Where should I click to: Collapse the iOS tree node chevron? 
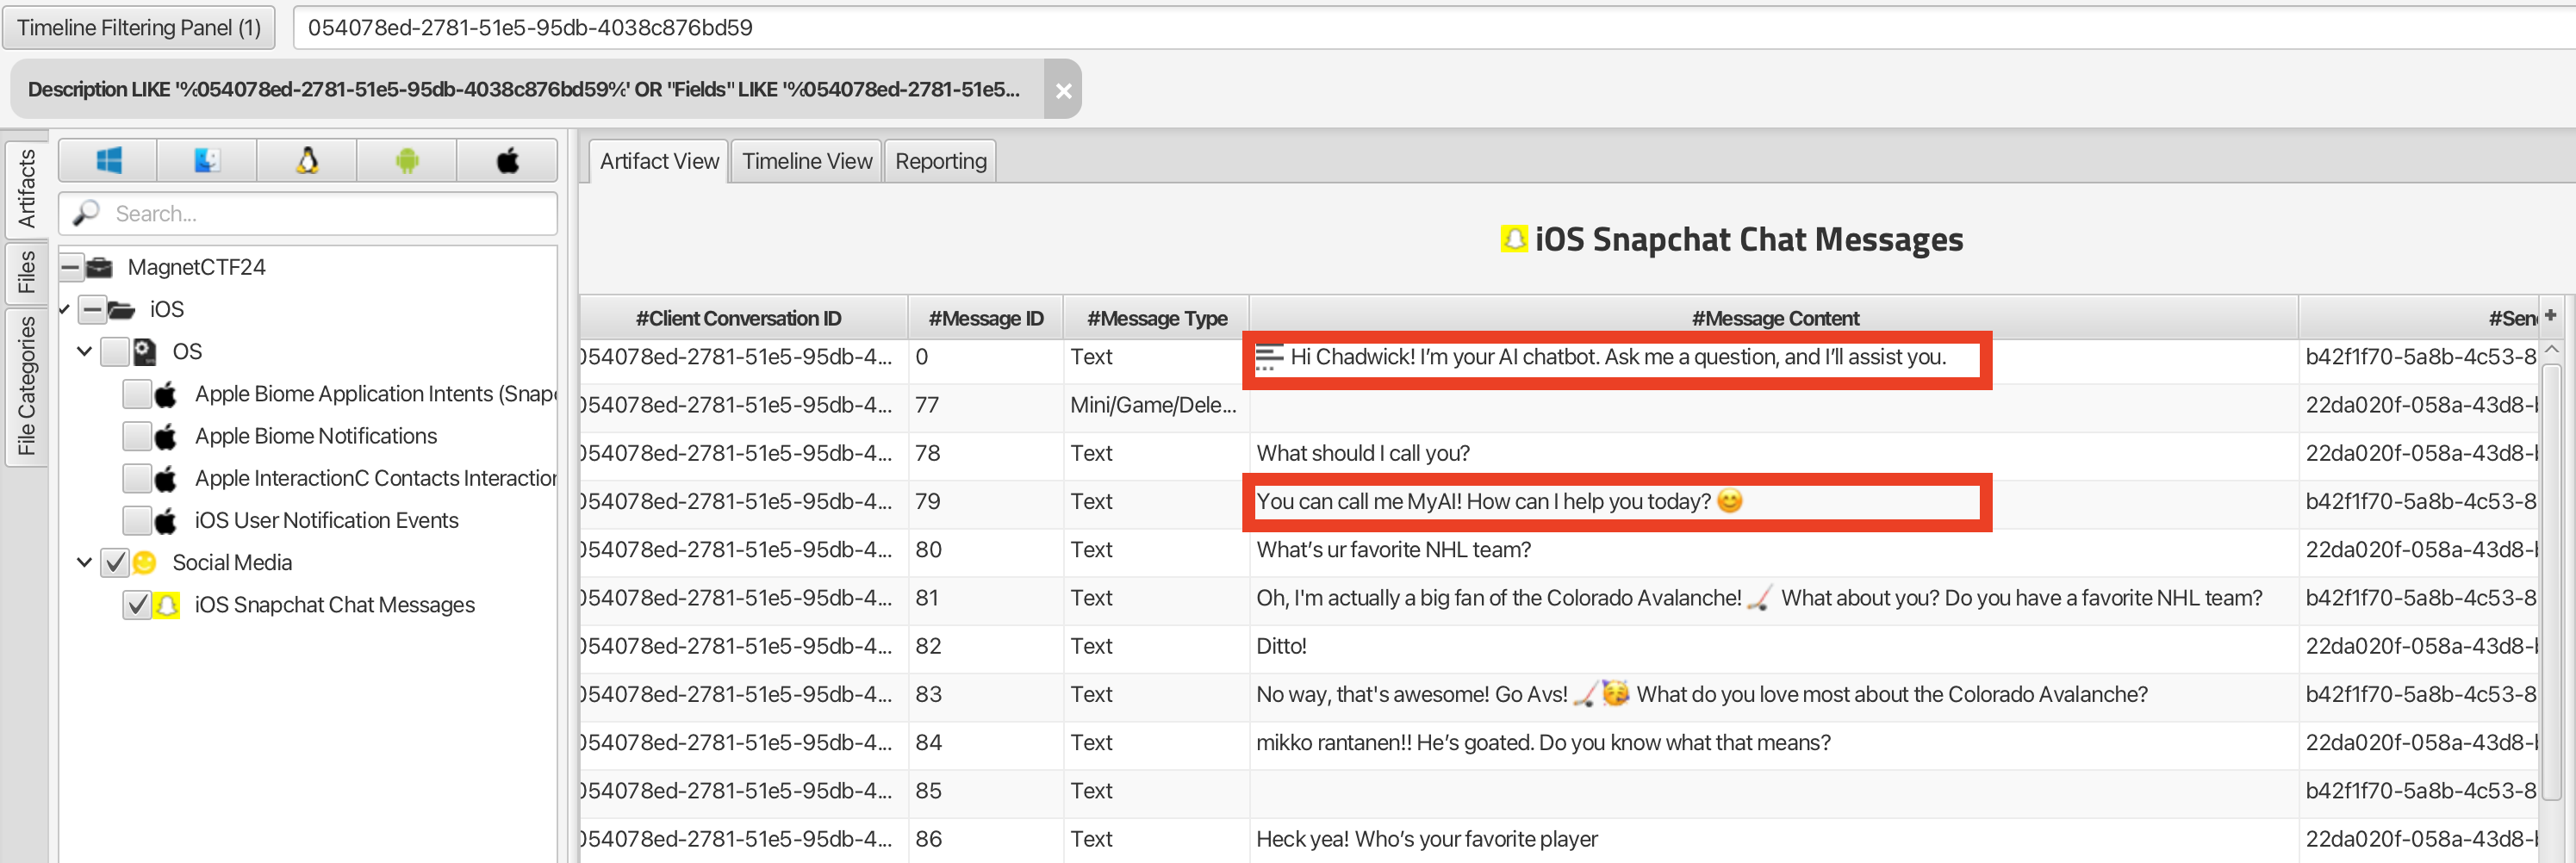click(x=64, y=310)
